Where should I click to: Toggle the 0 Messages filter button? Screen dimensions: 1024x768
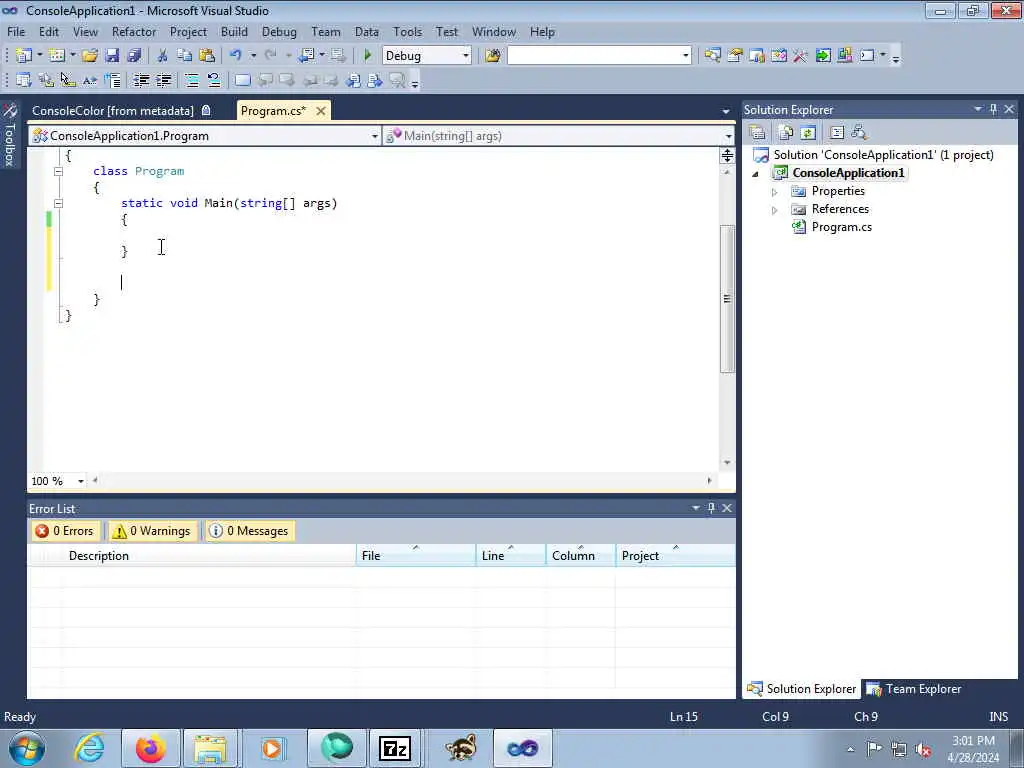point(249,531)
